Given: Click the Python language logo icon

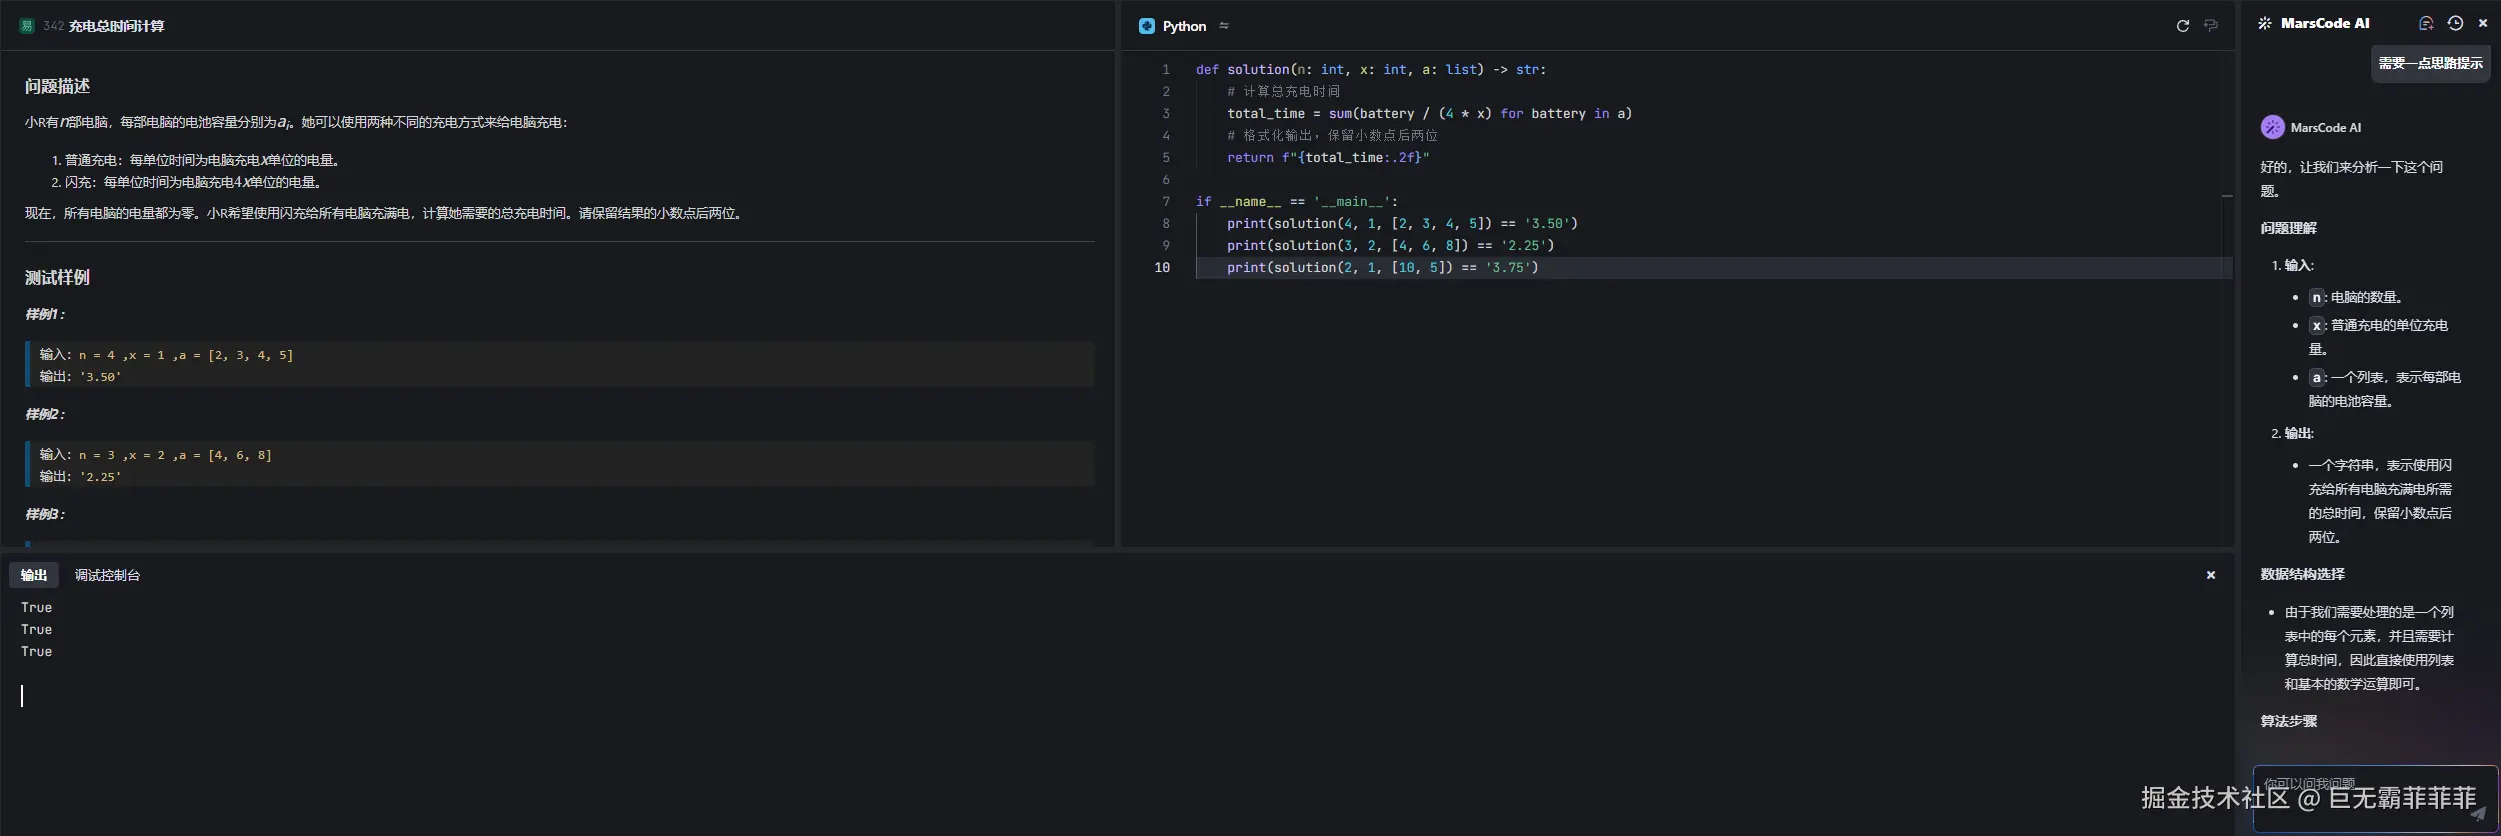Looking at the screenshot, I should [x=1147, y=26].
